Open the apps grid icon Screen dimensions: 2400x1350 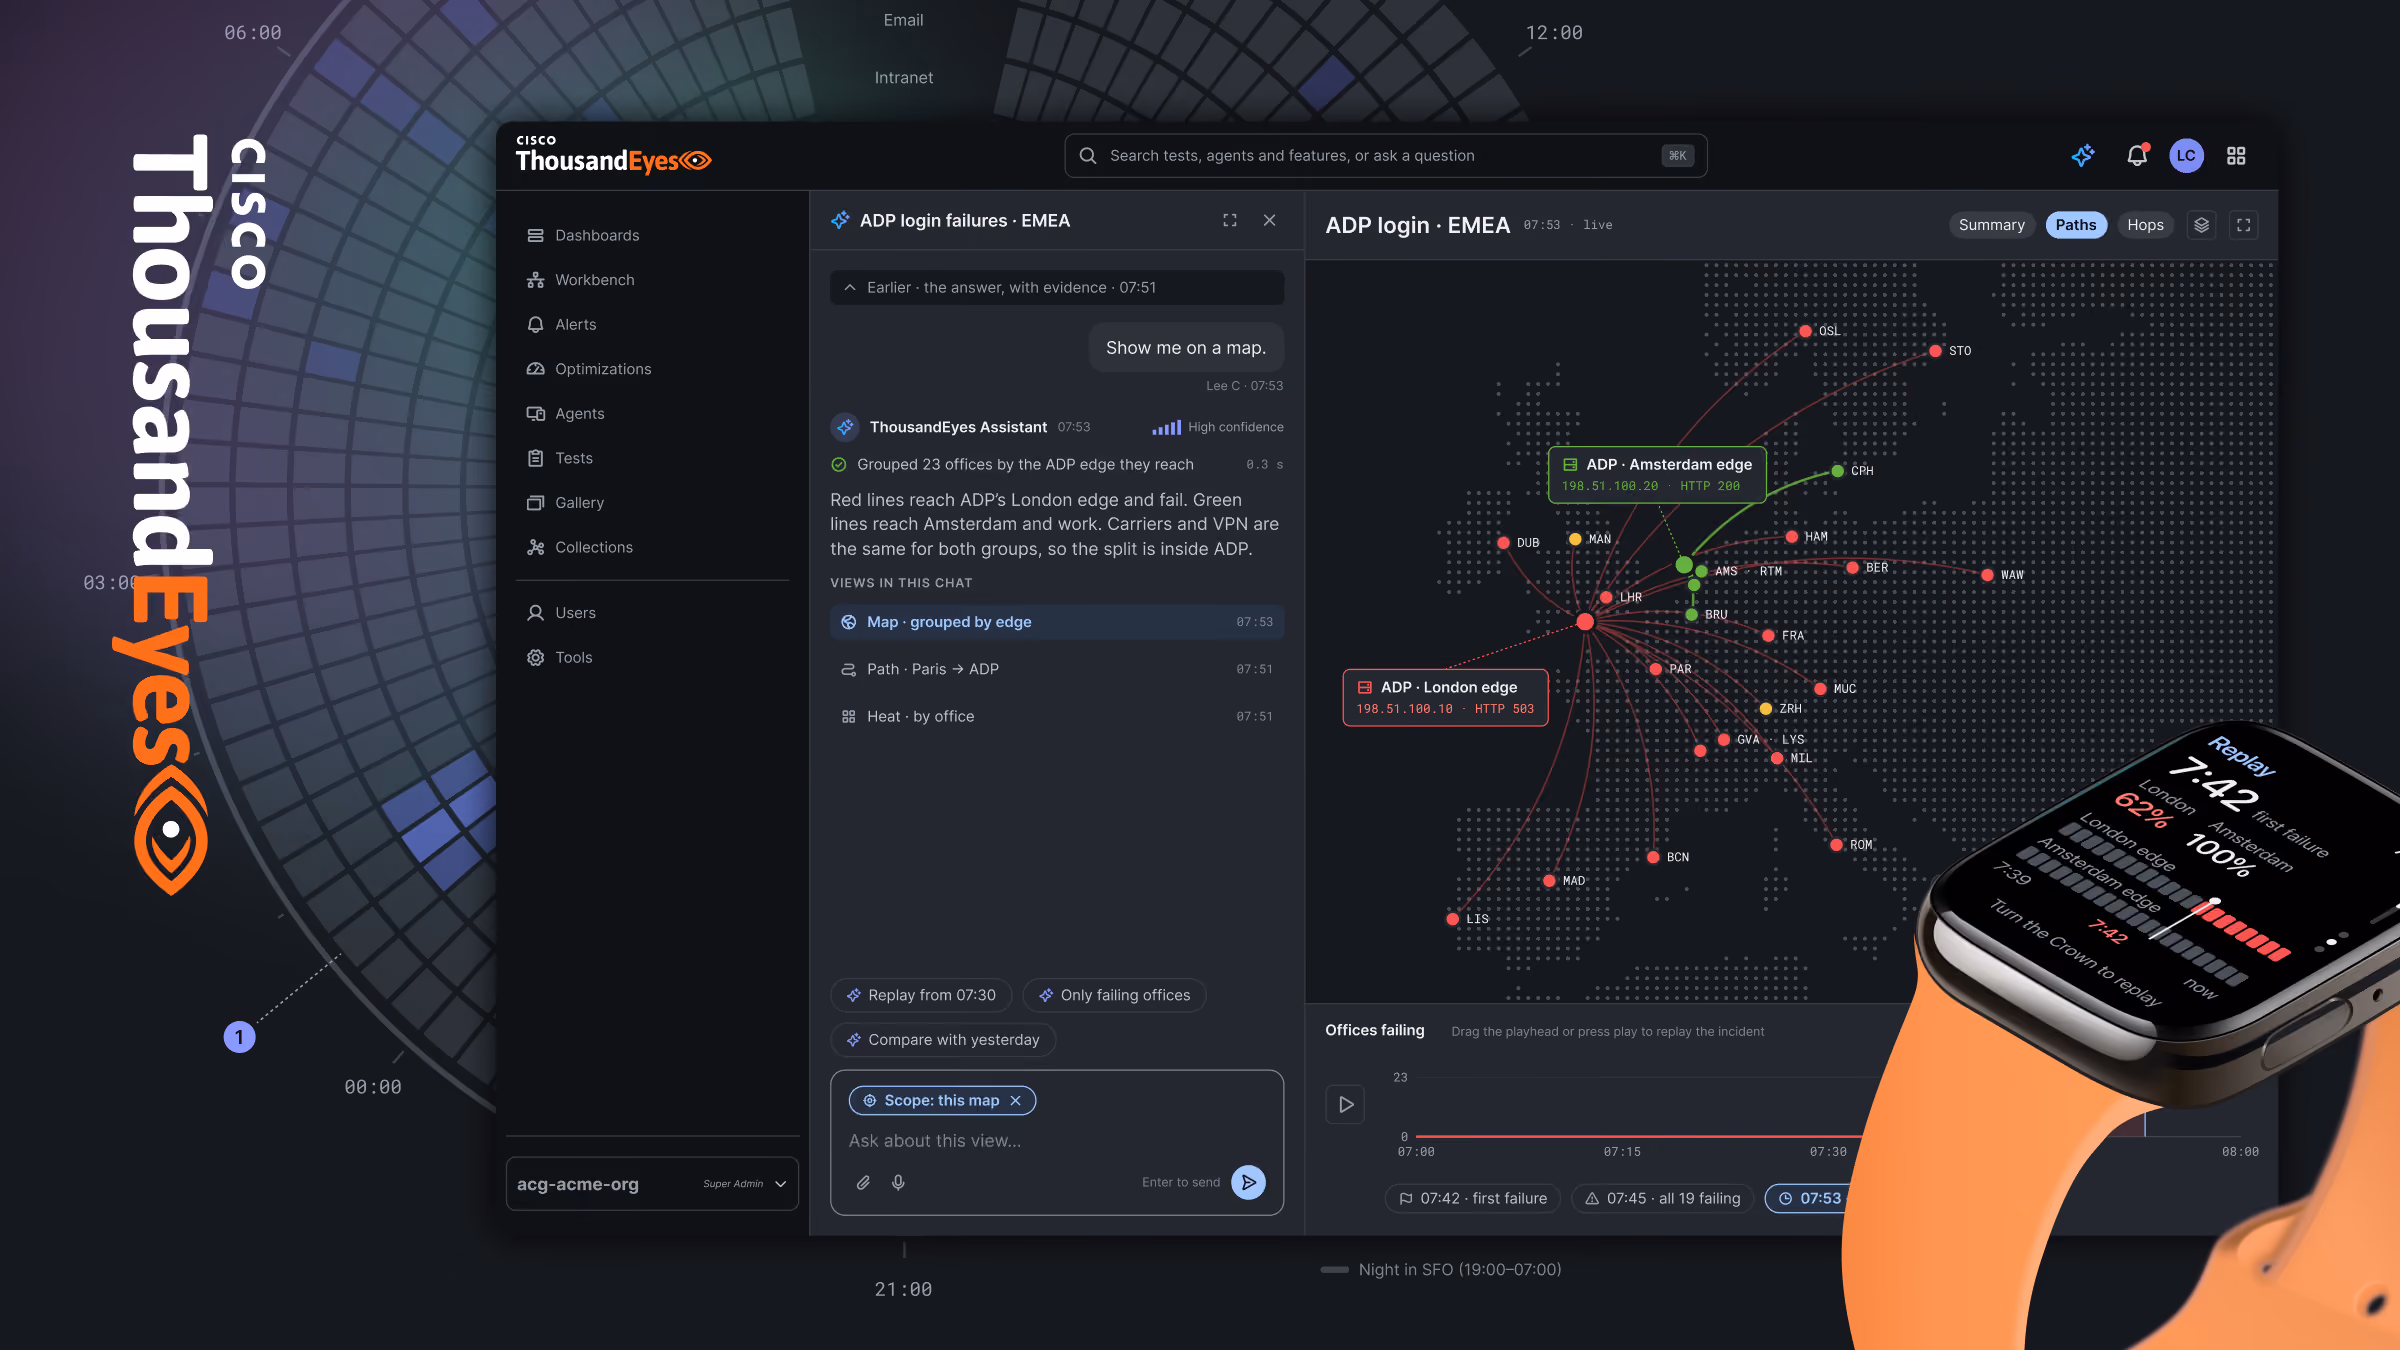tap(2236, 156)
